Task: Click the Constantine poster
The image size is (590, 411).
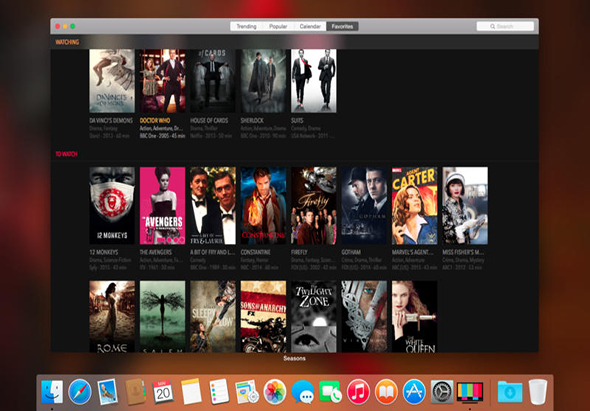Action: [263, 206]
